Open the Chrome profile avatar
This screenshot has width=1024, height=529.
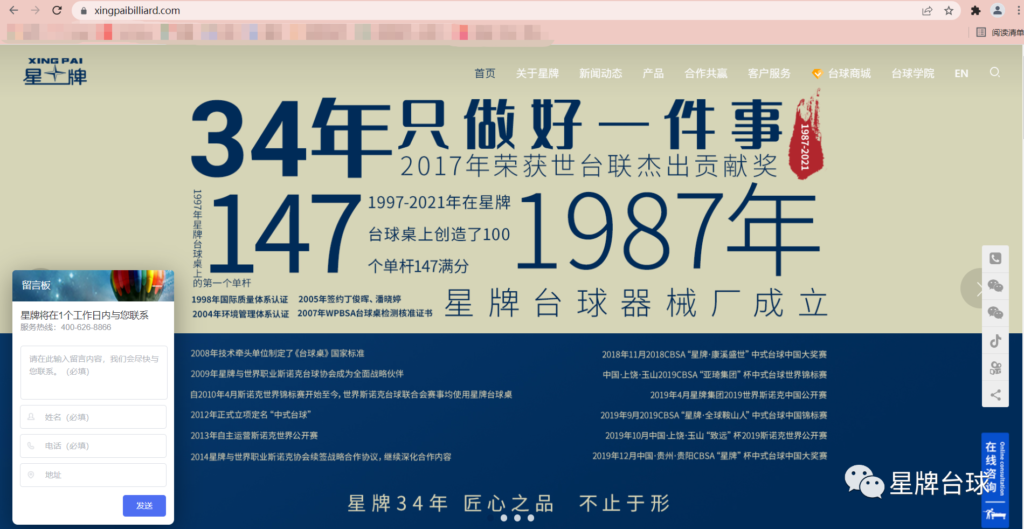point(997,10)
